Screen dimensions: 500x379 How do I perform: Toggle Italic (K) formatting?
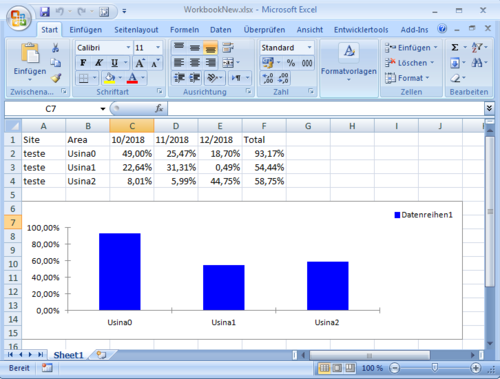click(x=99, y=63)
